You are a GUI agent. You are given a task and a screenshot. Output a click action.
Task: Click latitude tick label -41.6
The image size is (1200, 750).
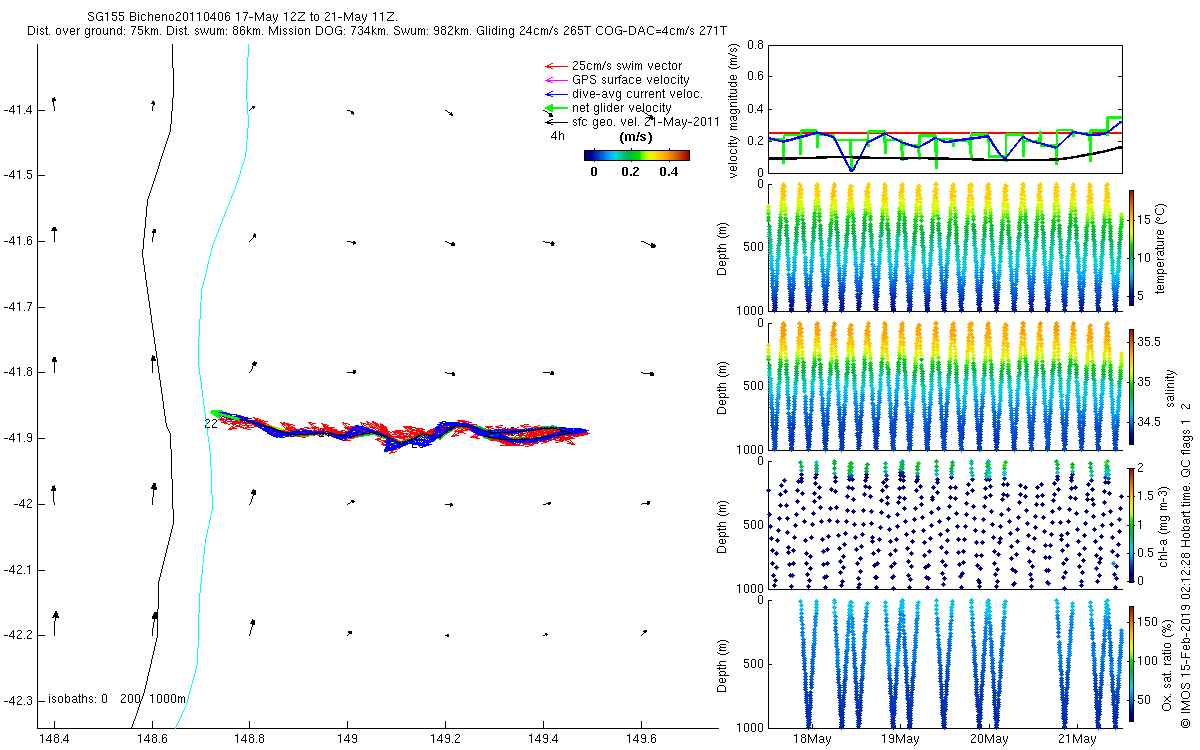(x=19, y=241)
